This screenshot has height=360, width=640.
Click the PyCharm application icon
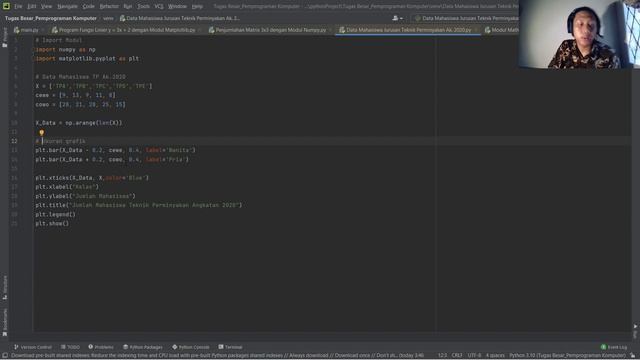tap(6, 6)
